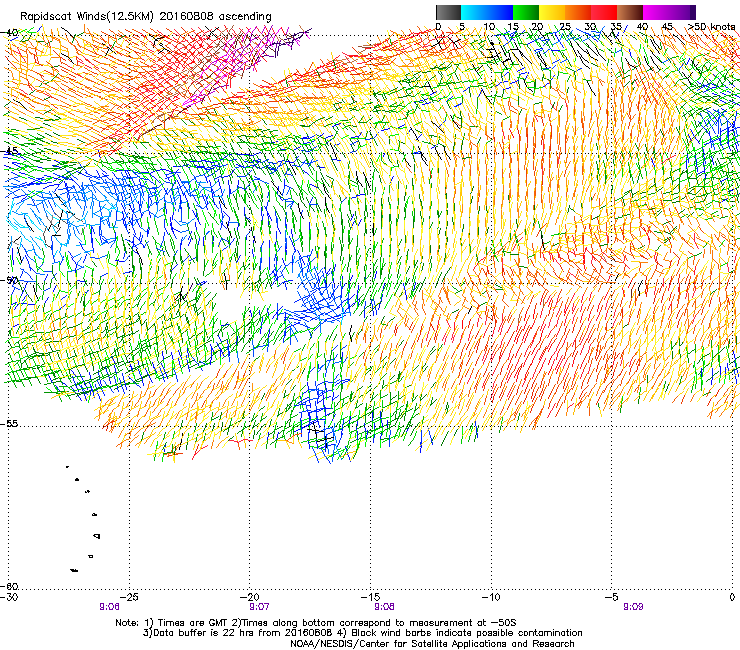740x650 pixels.
Task: Click the '40' legend scale label
Action: tap(642, 27)
